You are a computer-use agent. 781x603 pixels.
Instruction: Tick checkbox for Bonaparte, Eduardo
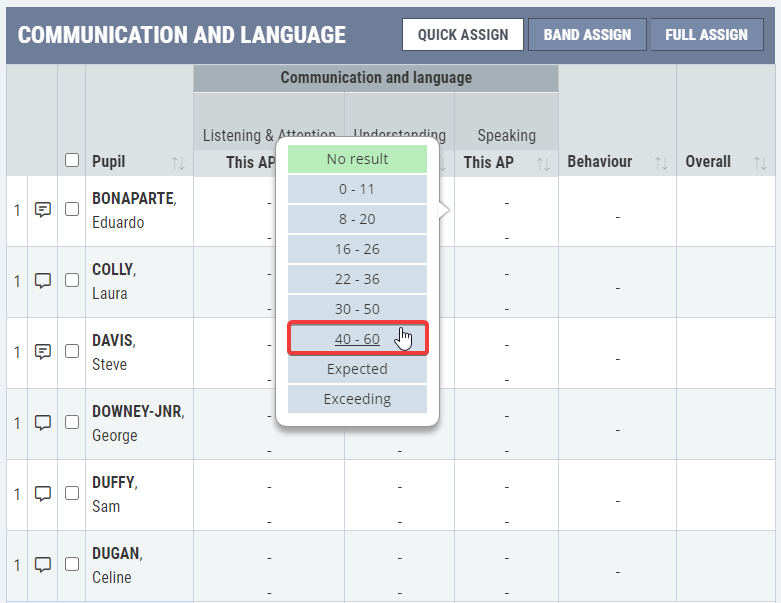(x=72, y=209)
